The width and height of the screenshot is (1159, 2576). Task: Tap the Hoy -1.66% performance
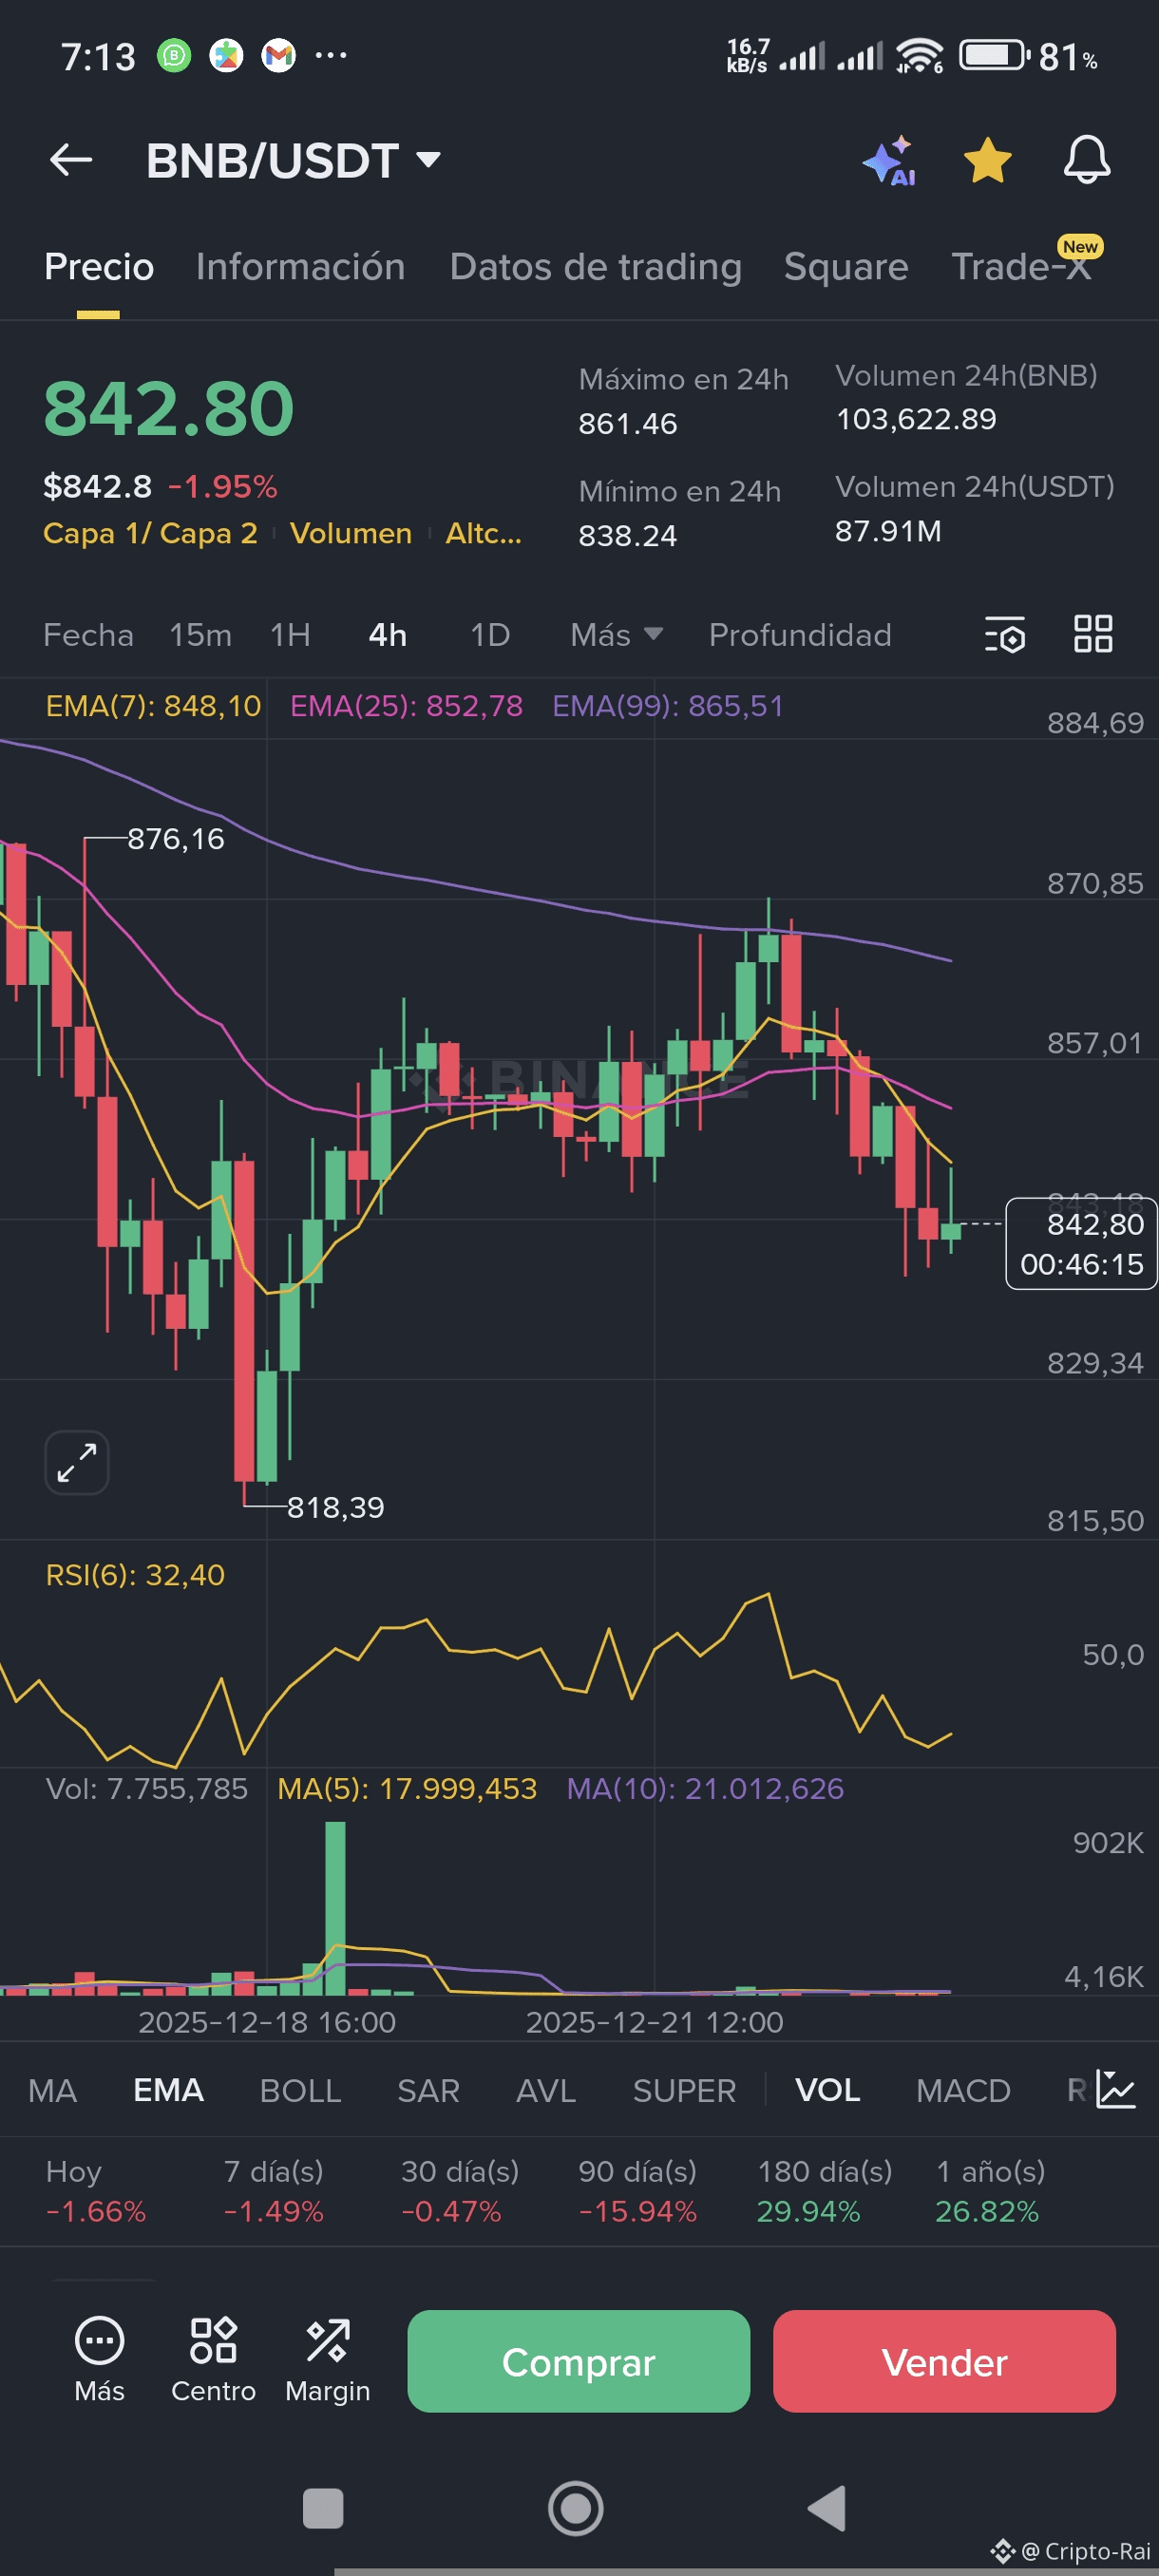click(96, 2191)
